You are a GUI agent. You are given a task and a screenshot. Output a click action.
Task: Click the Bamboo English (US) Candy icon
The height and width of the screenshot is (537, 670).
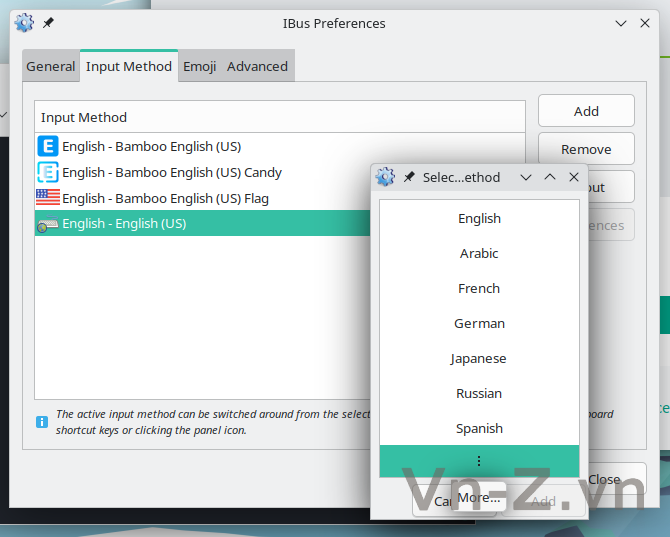(x=48, y=172)
